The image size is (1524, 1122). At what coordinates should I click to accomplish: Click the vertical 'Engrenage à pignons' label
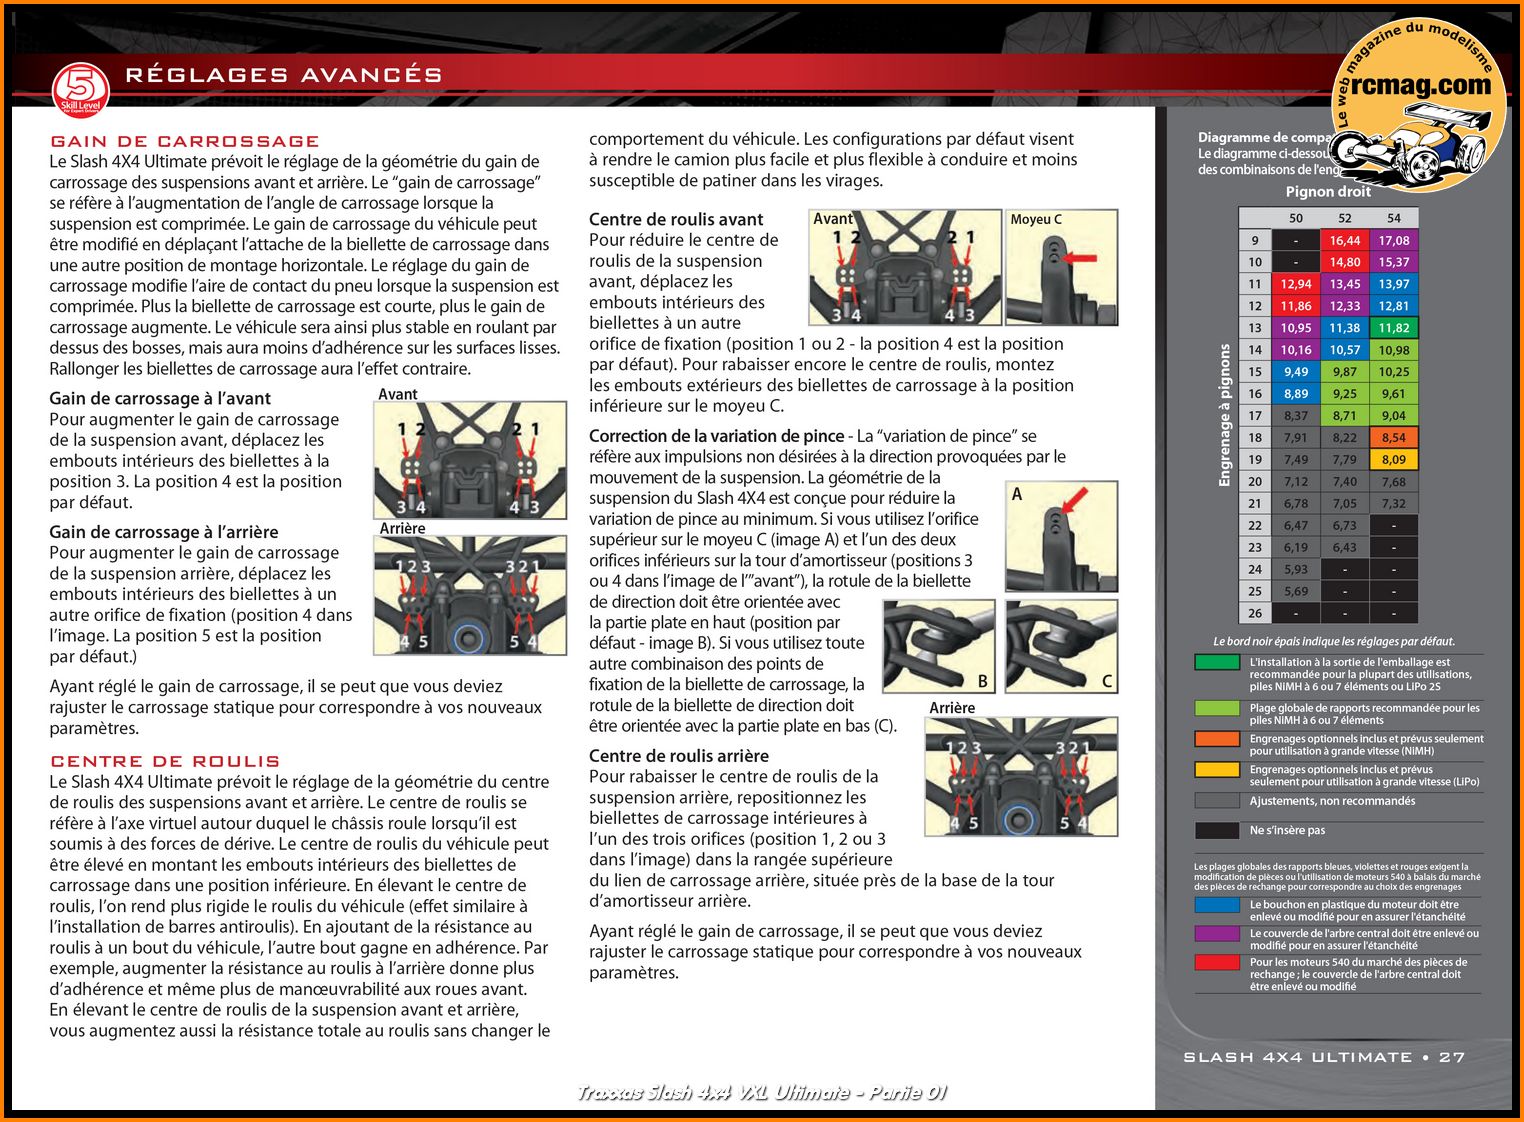pyautogui.click(x=1224, y=415)
